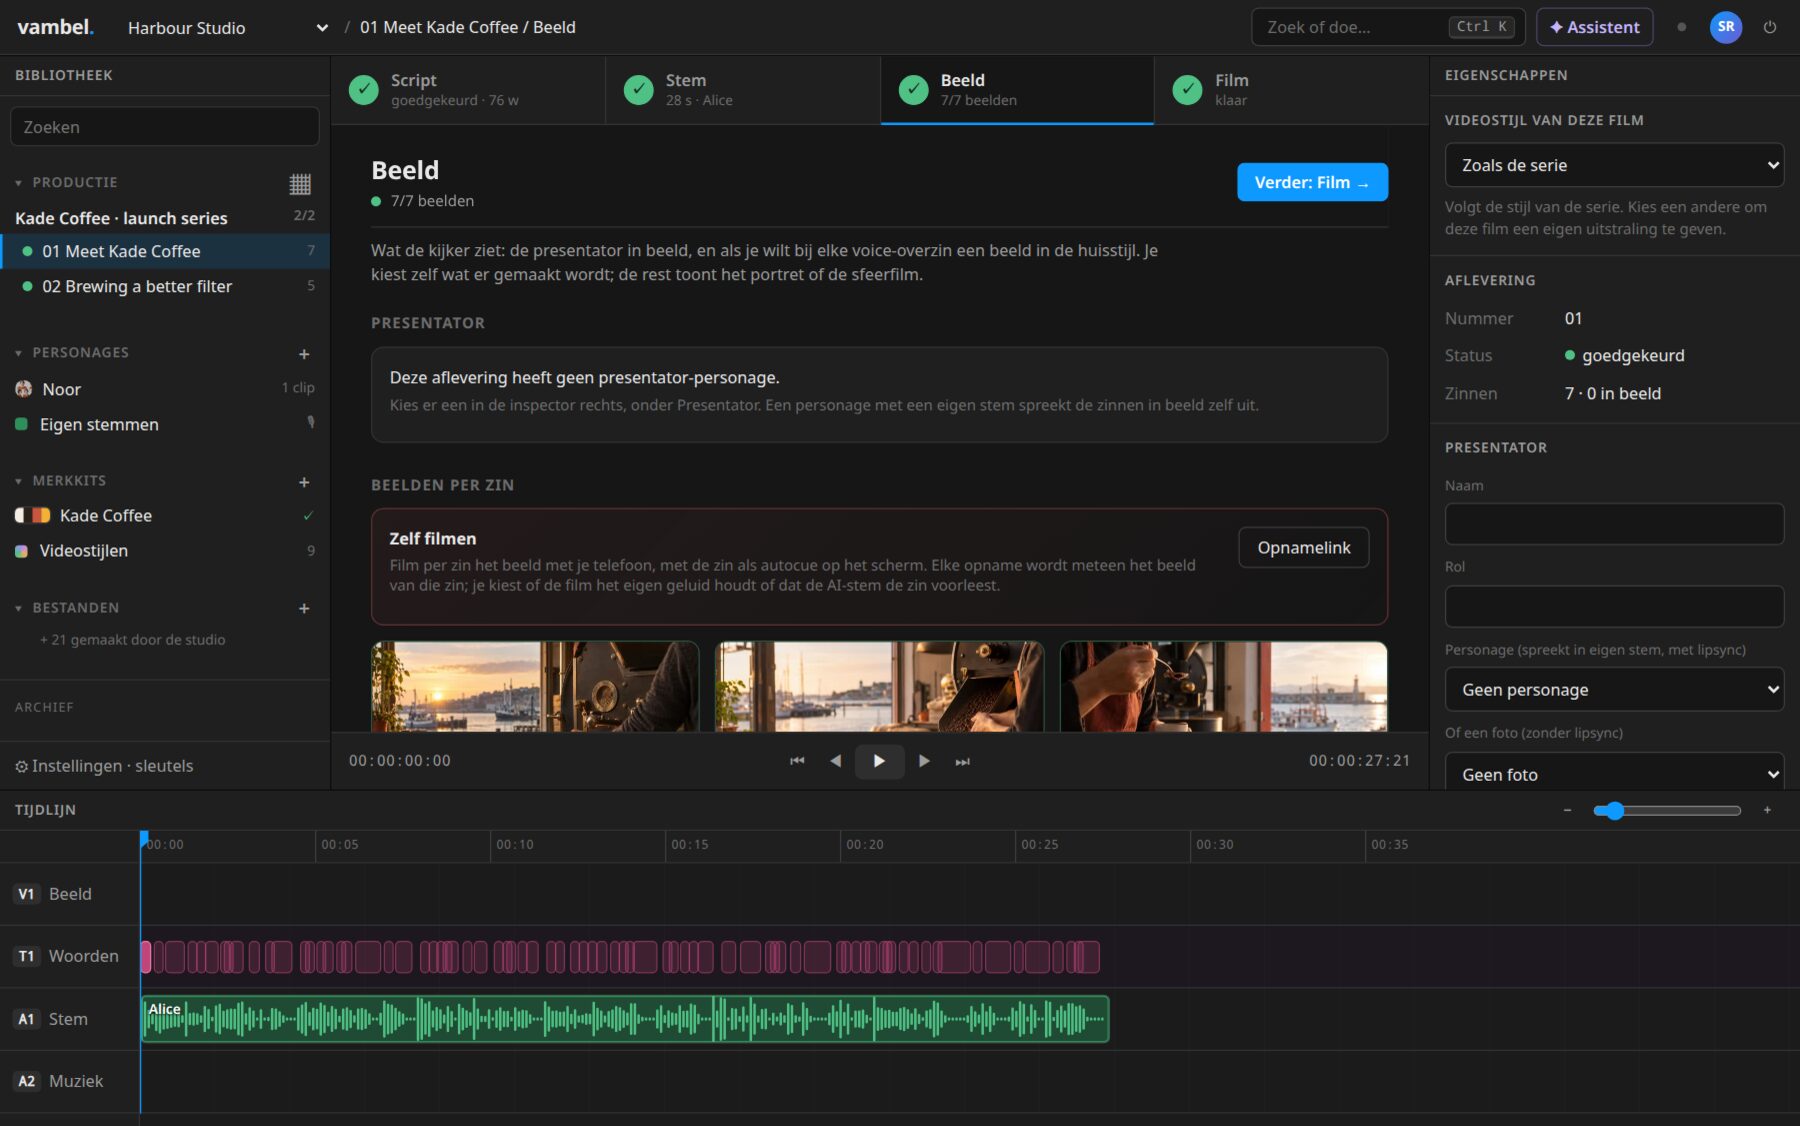This screenshot has height=1126, width=1800.
Task: Open the 'Geen personage' dropdown
Action: pos(1614,690)
